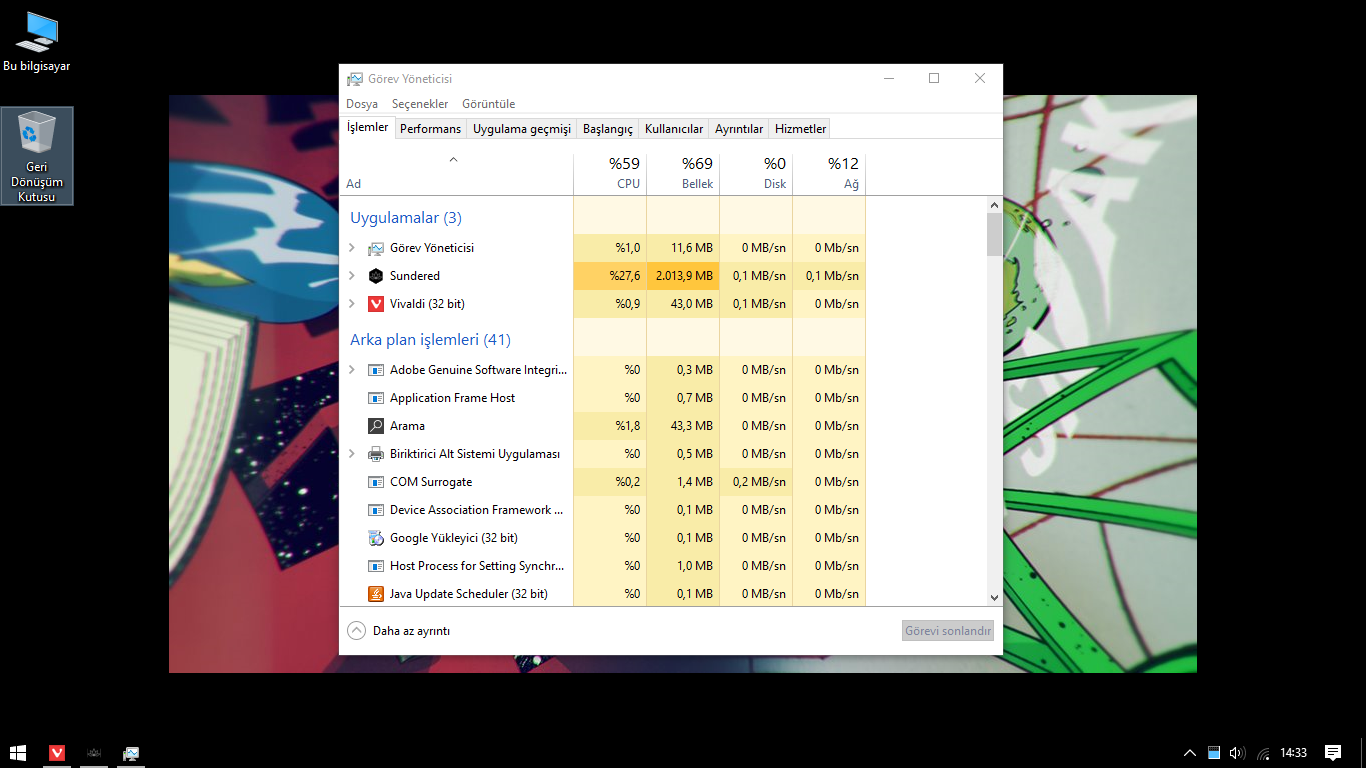Screen dimensions: 1366x768
Task: Click the Uygulamalar (3) group header
Action: tap(406, 218)
